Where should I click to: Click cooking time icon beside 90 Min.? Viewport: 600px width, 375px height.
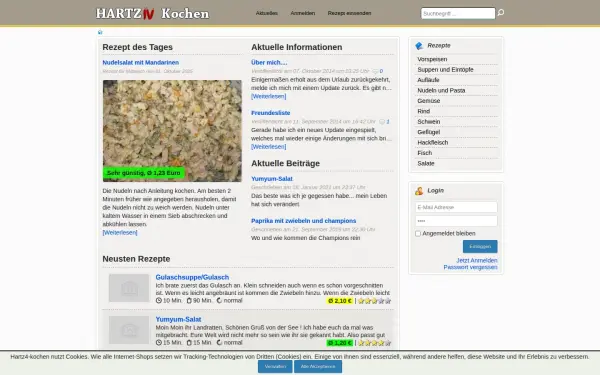(x=189, y=301)
